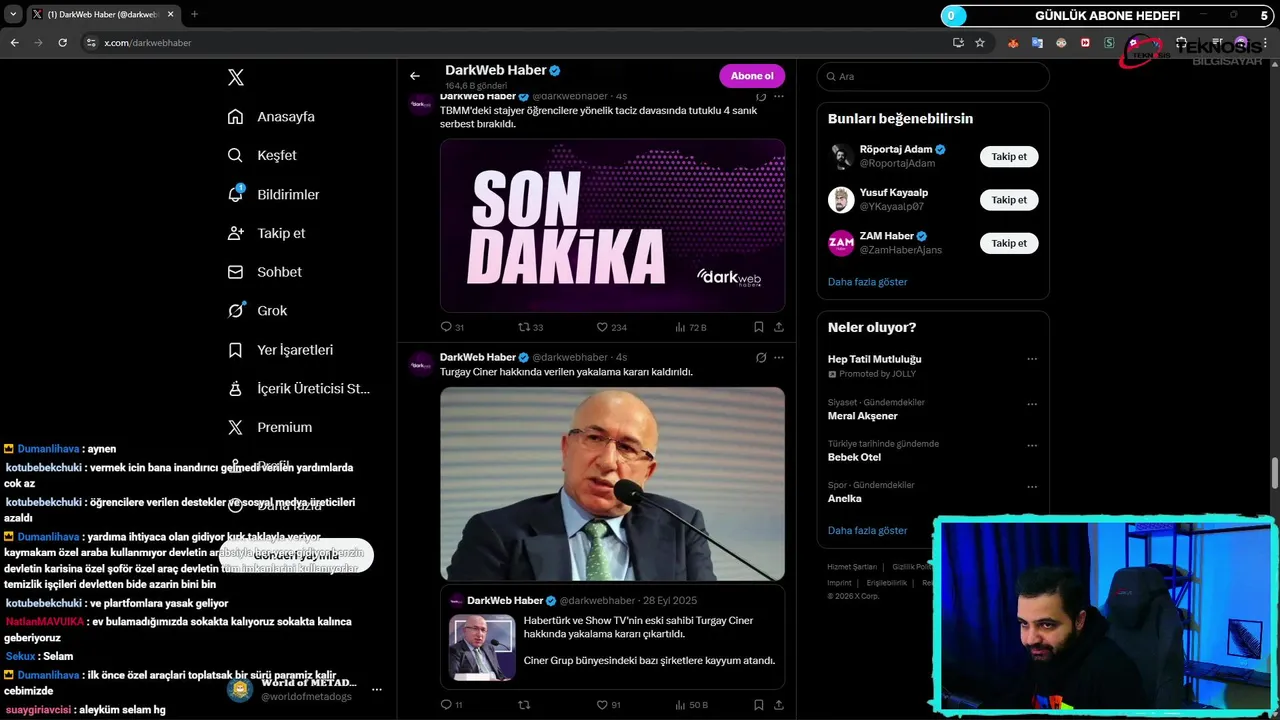Open more menu on Turgay Ciner post
This screenshot has height=720, width=1280.
(779, 357)
